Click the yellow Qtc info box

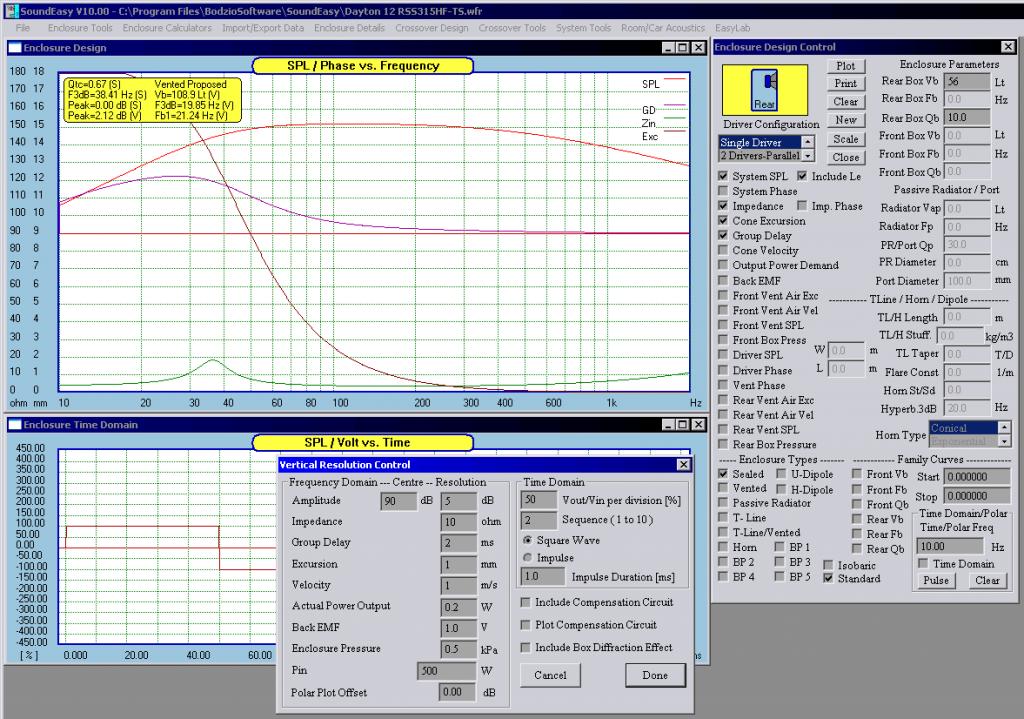point(153,100)
